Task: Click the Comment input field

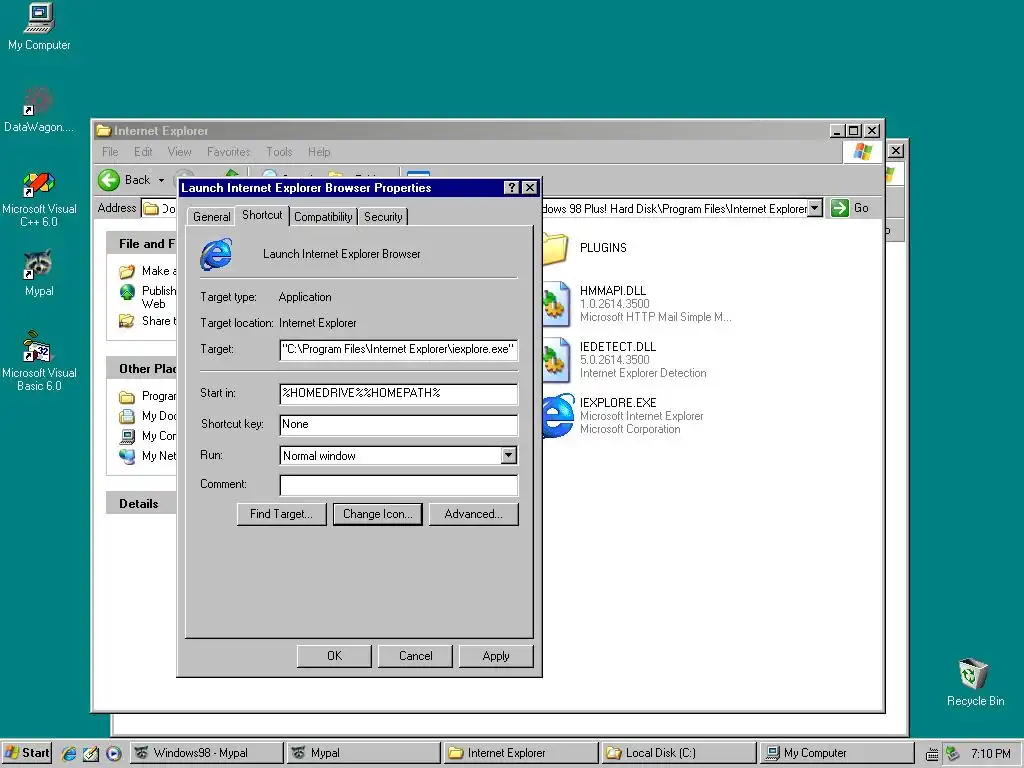Action: click(x=398, y=485)
